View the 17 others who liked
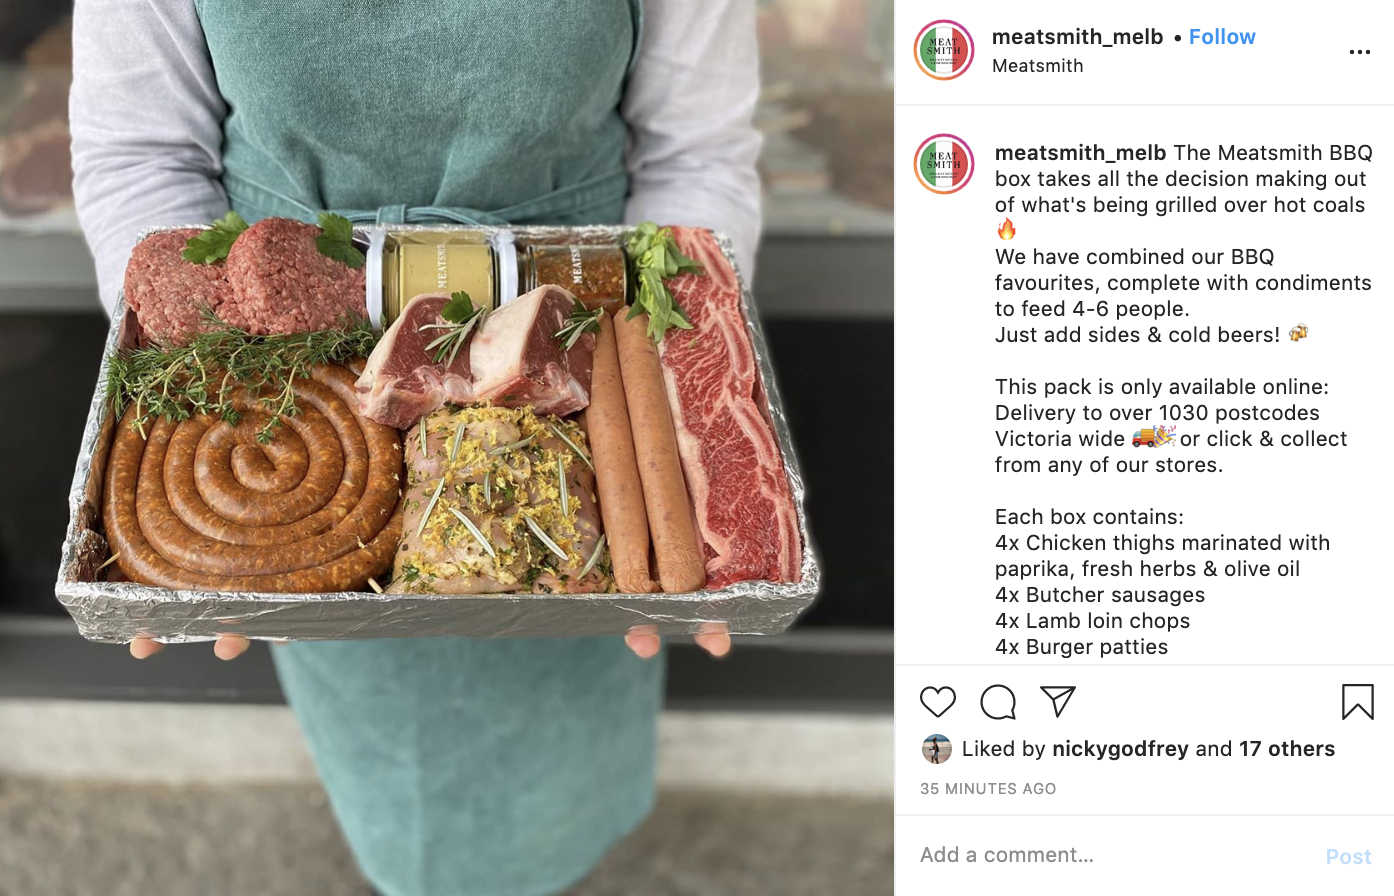Viewport: 1394px width, 896px height. [x=1287, y=749]
